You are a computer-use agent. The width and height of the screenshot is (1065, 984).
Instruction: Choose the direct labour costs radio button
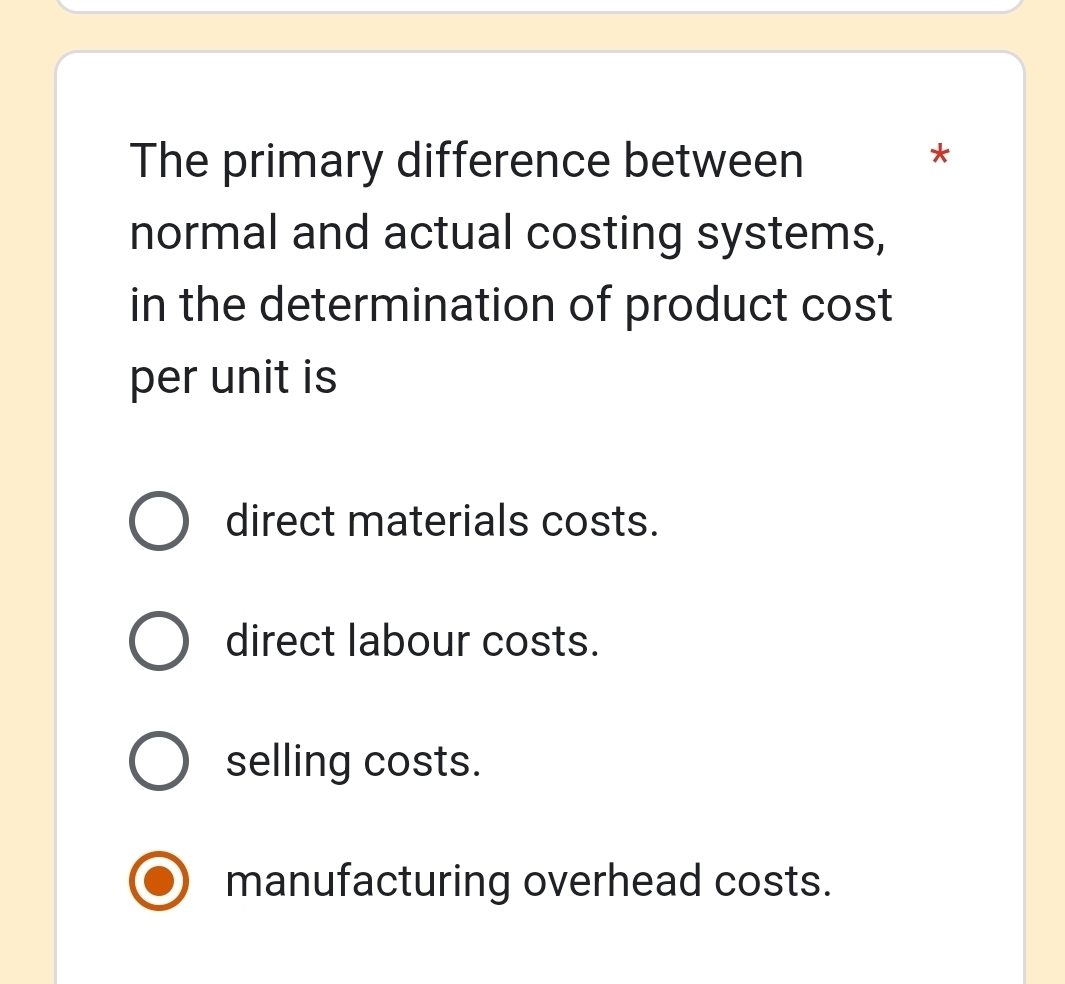pos(158,642)
